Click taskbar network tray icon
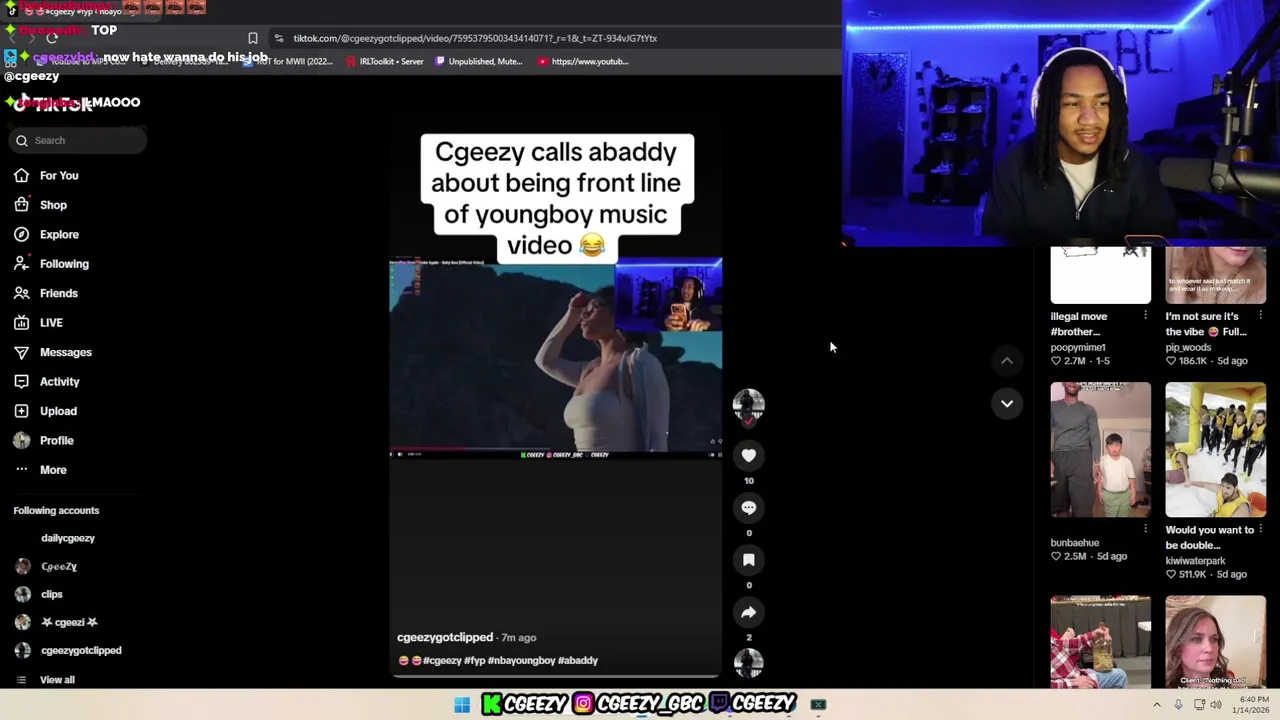 tap(1199, 705)
